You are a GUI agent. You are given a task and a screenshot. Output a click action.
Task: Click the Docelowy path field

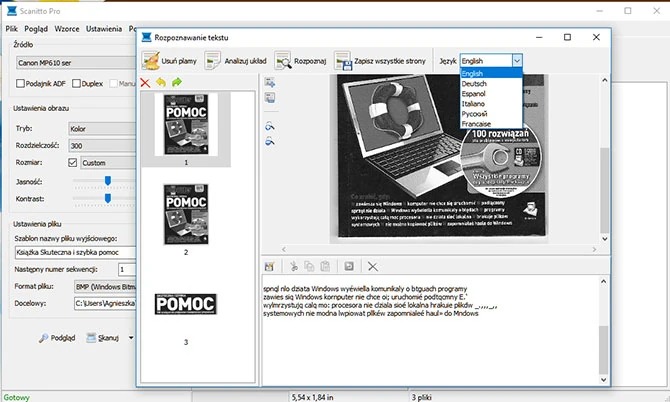[105, 304]
